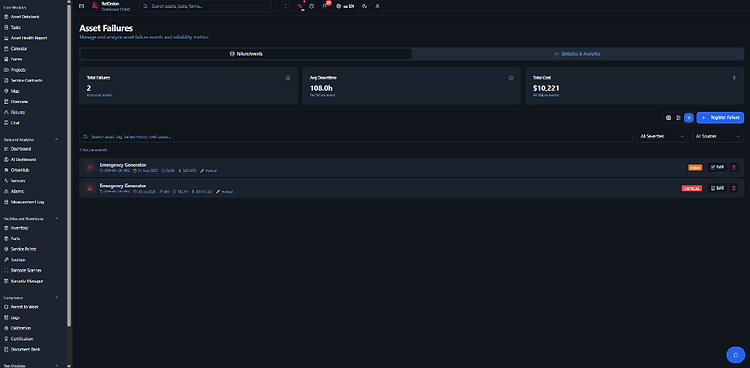This screenshot has width=750, height=368.
Task: Click the clock icon in the header
Action: click(311, 6)
